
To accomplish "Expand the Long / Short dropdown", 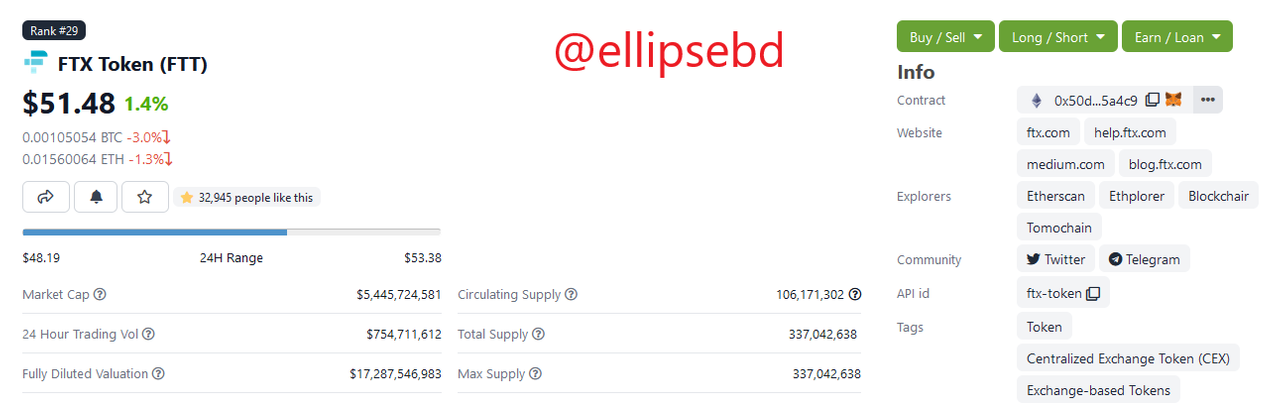I will point(1058,37).
